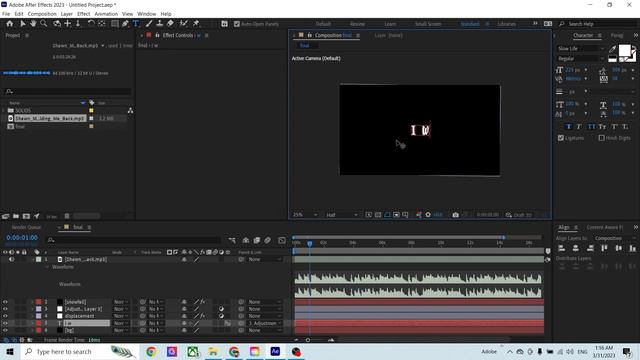Switch to the Learn workspace

390,24
